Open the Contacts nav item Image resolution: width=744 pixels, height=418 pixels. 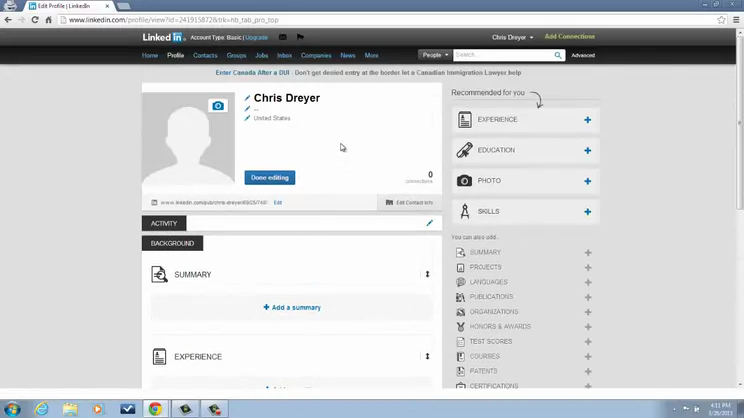[205, 56]
